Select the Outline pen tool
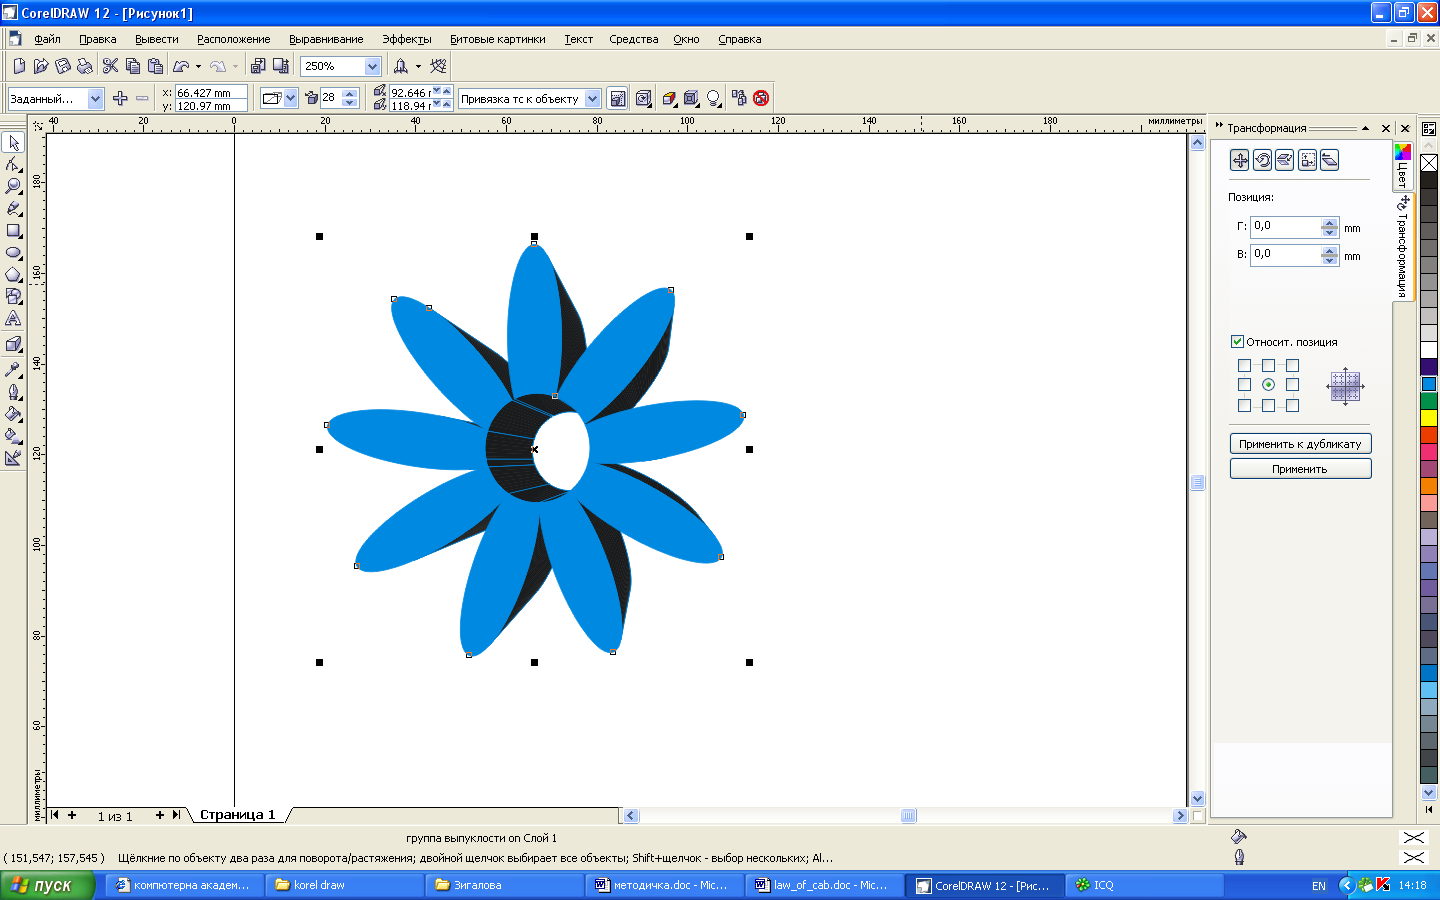Screen dimensions: 1440x900 (x=13, y=392)
